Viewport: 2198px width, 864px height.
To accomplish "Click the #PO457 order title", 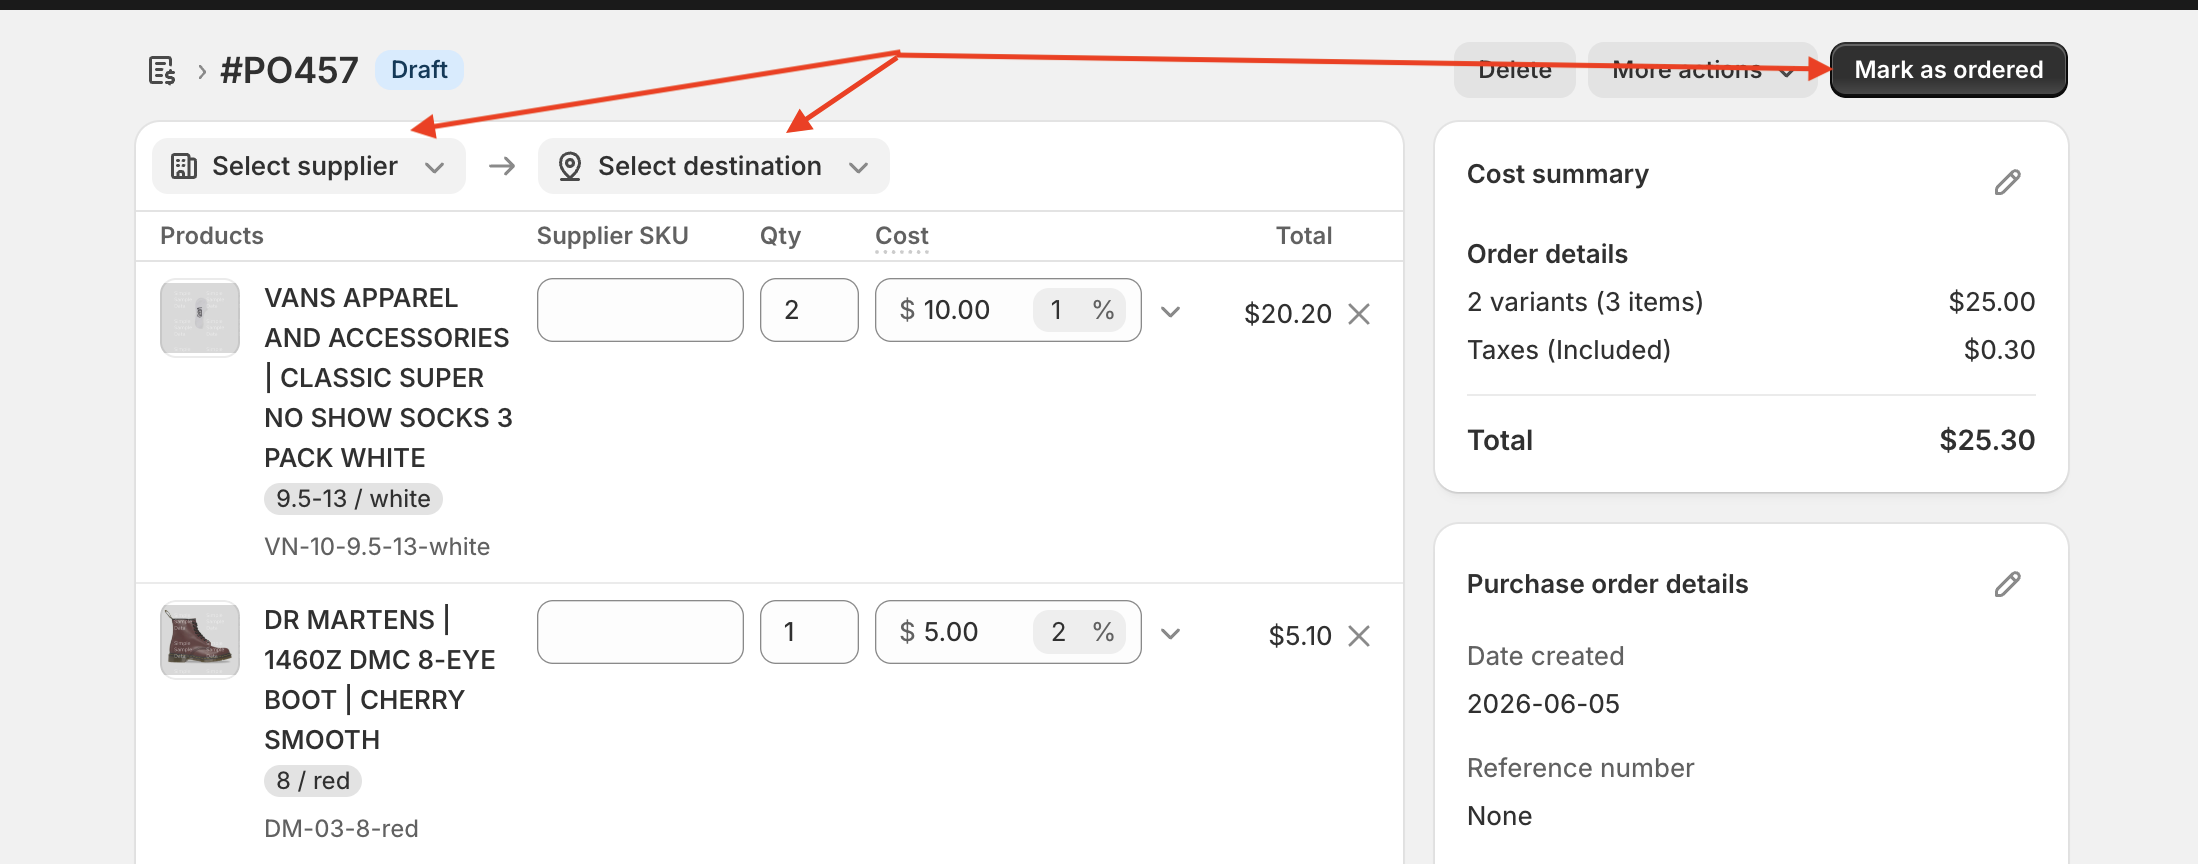I will [x=288, y=70].
